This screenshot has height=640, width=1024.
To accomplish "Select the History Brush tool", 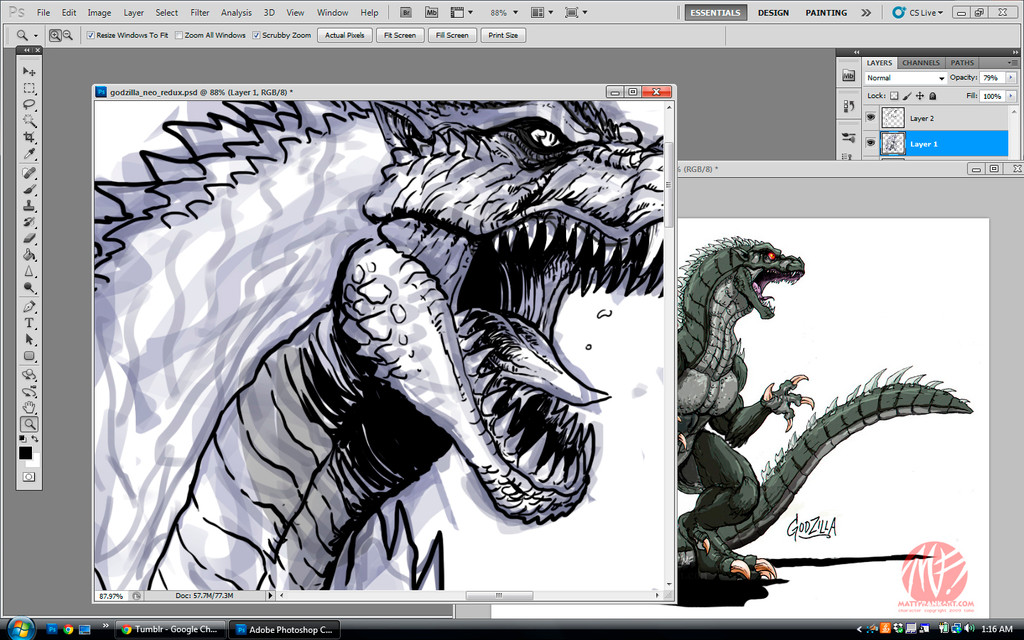I will (x=29, y=222).
